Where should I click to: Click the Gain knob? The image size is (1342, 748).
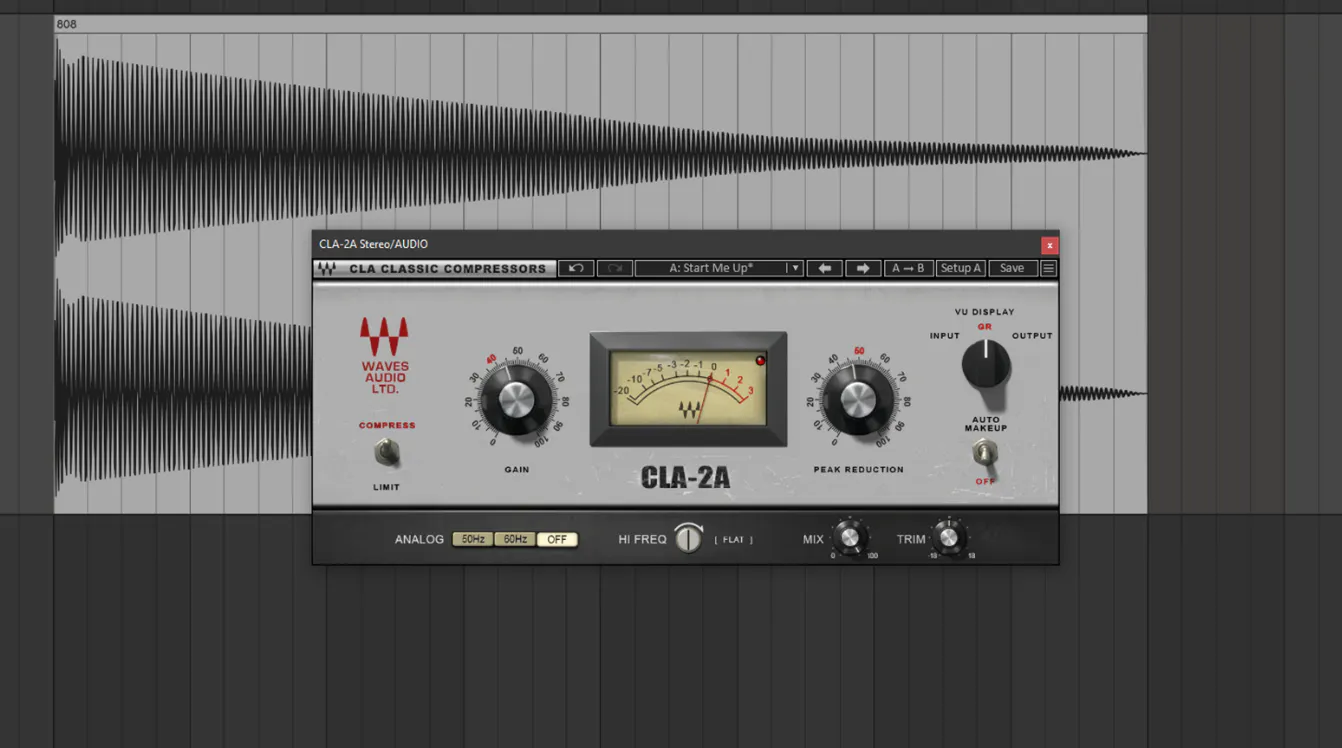tap(516, 400)
